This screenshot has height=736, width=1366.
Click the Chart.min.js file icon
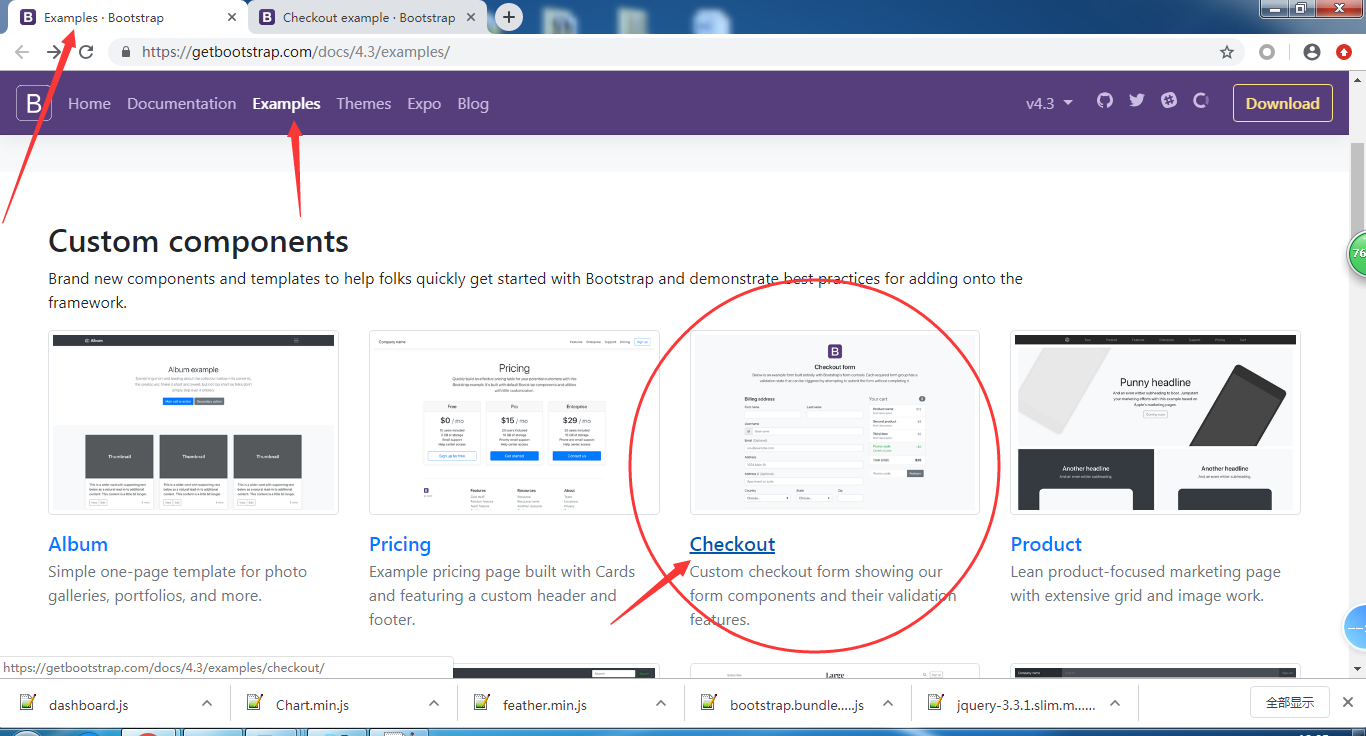[255, 703]
